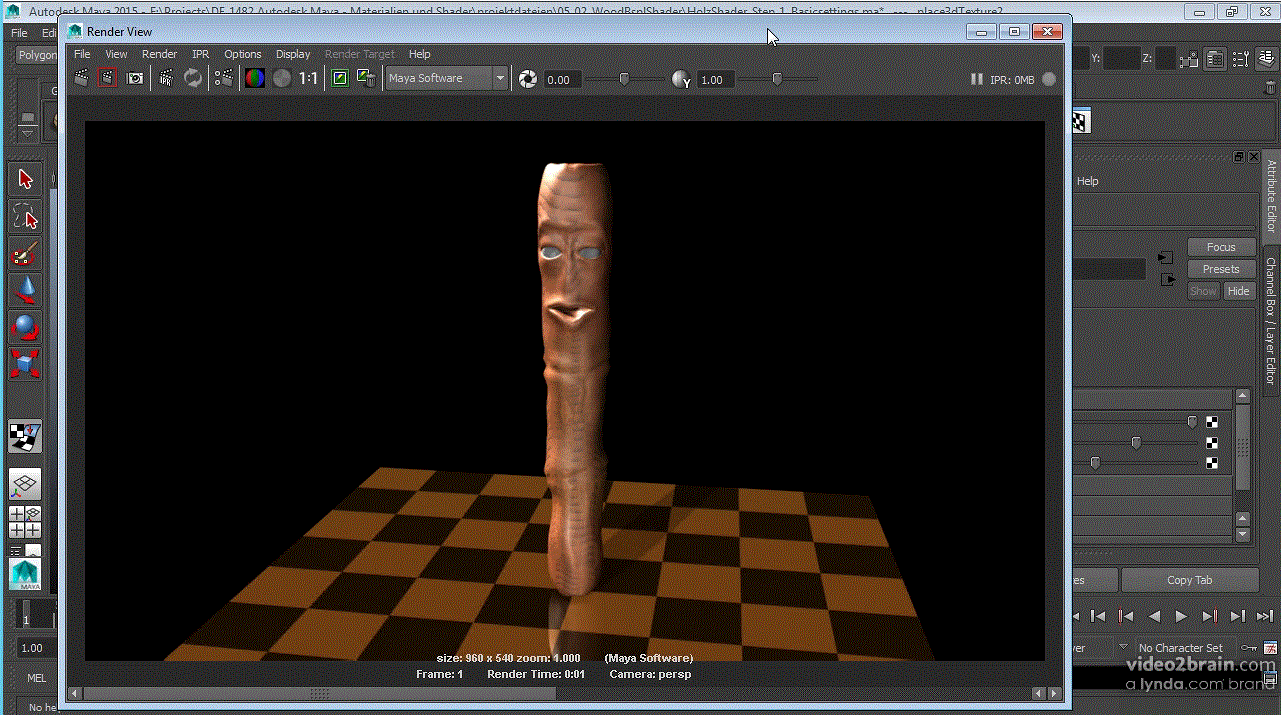Click the MEL command line label

tap(37, 677)
